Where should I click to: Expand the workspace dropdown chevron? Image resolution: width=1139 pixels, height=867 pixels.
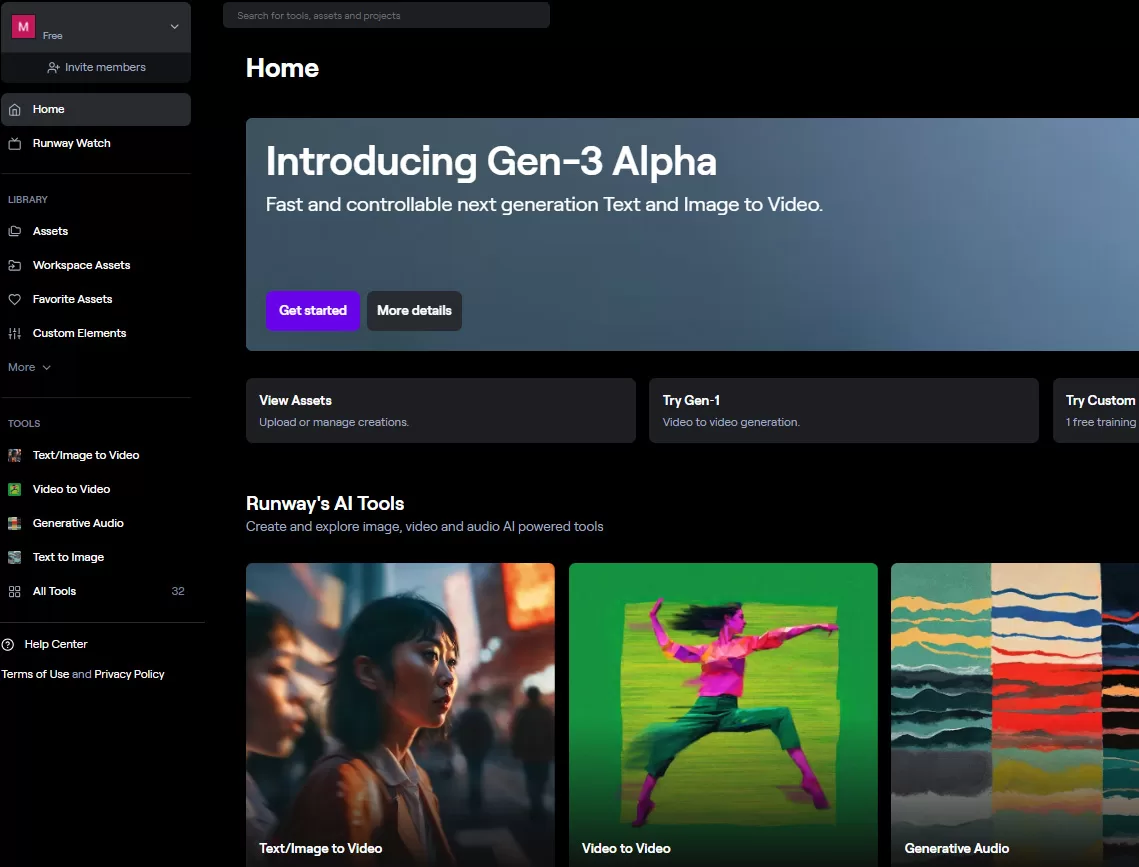pyautogui.click(x=174, y=27)
